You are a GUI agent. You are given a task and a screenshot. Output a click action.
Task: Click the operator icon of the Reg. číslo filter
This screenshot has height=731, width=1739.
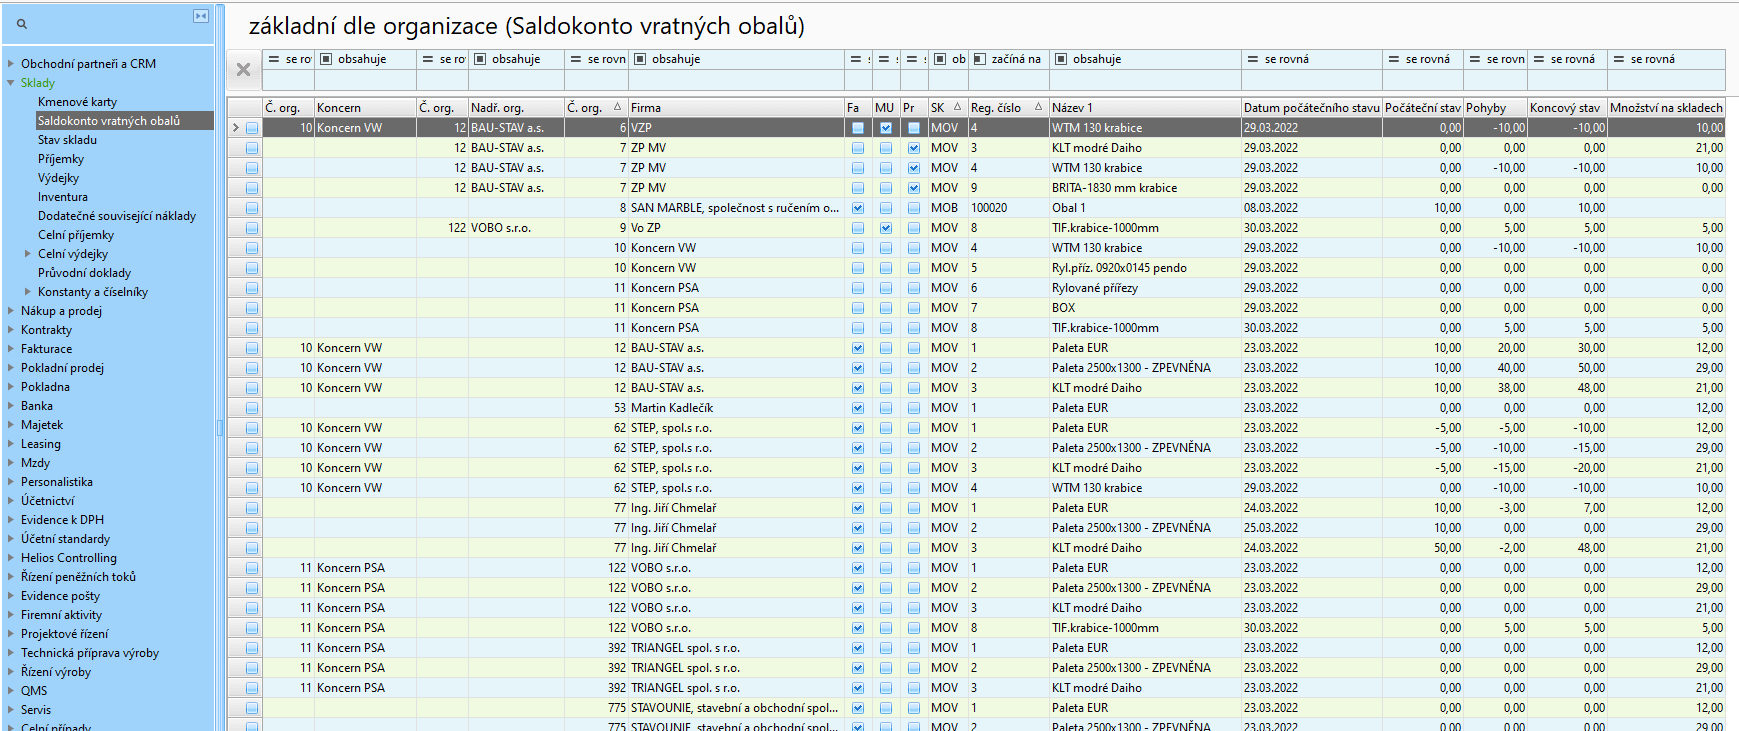(980, 59)
